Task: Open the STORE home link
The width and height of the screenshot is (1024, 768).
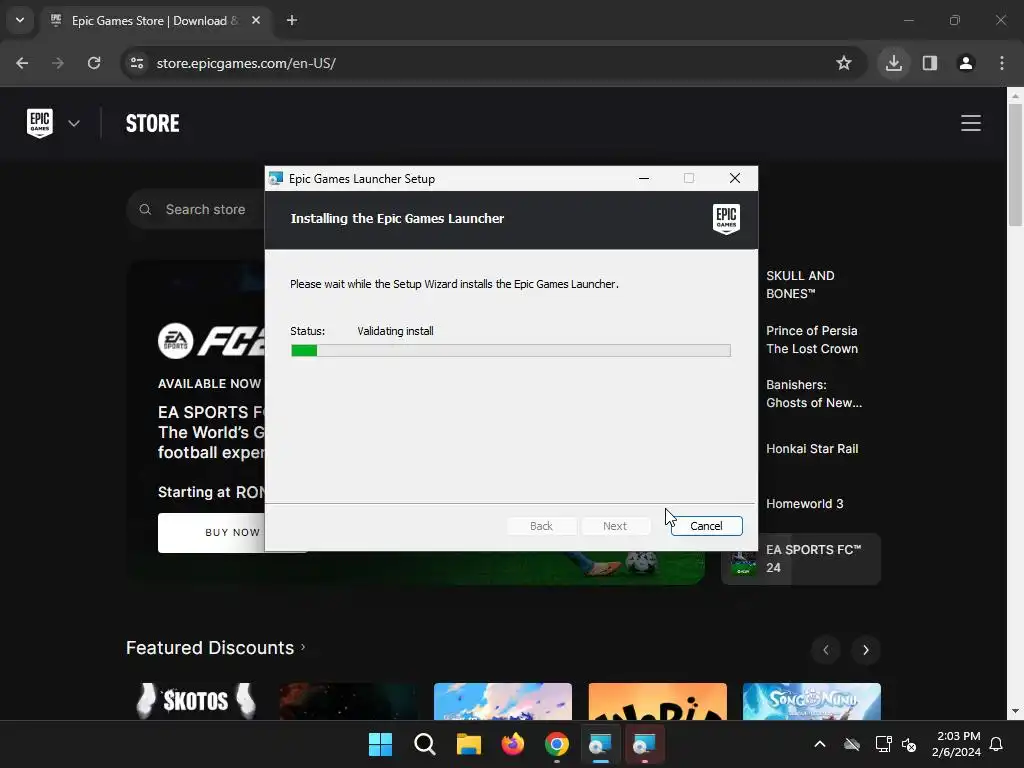Action: (x=152, y=123)
